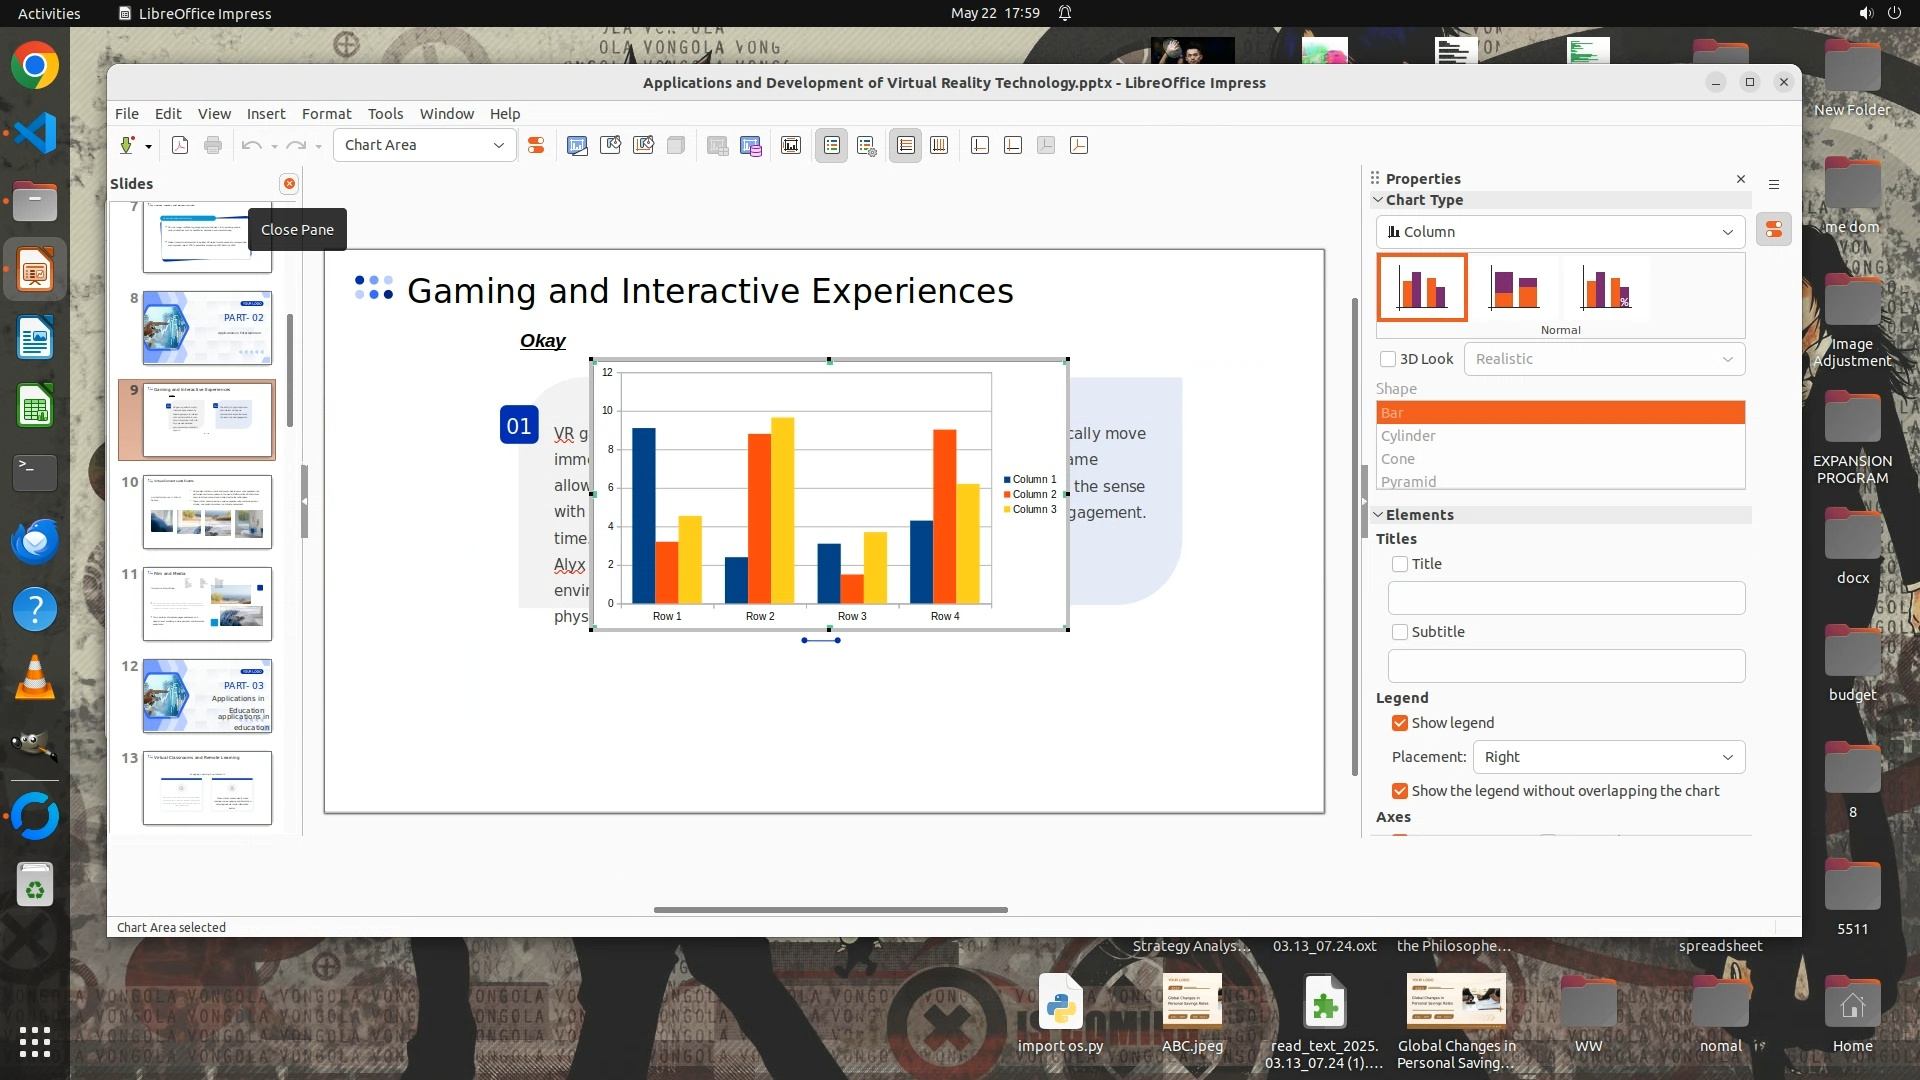Open the Chart Area element dropdown
Image resolution: width=1920 pixels, height=1080 pixels.
(498, 145)
